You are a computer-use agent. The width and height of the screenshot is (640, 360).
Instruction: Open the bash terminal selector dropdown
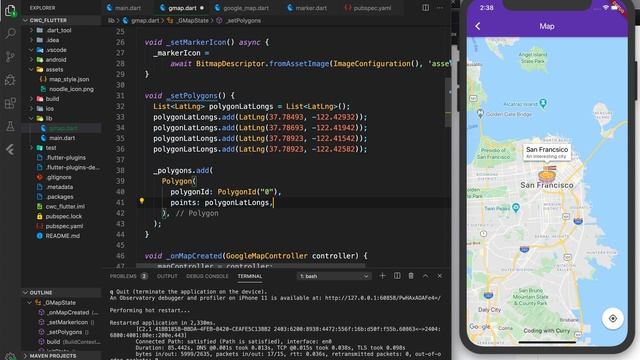[x=333, y=276]
